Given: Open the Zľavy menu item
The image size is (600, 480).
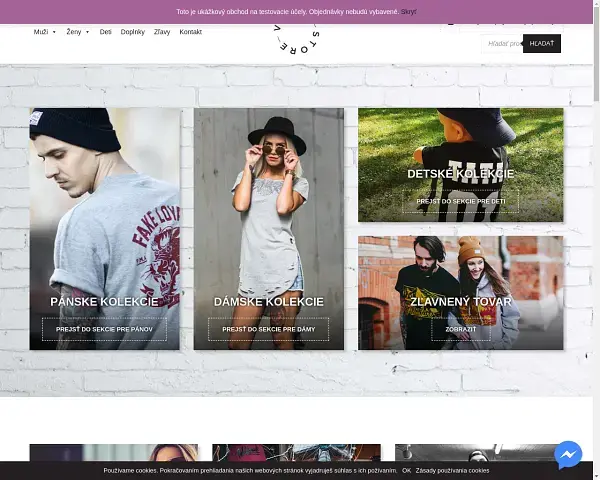Looking at the screenshot, I should [x=162, y=32].
